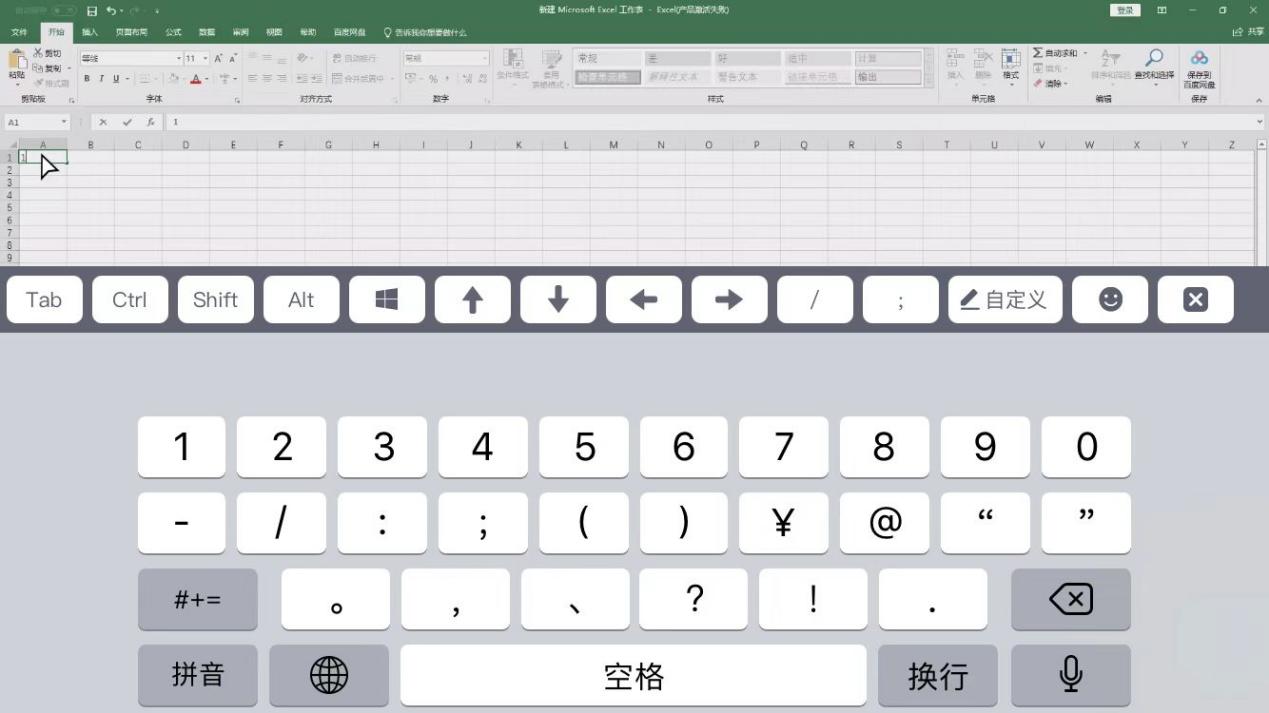1269x713 pixels.
Task: Switch the keyboard to symbols with #+= key
Action: (198, 599)
